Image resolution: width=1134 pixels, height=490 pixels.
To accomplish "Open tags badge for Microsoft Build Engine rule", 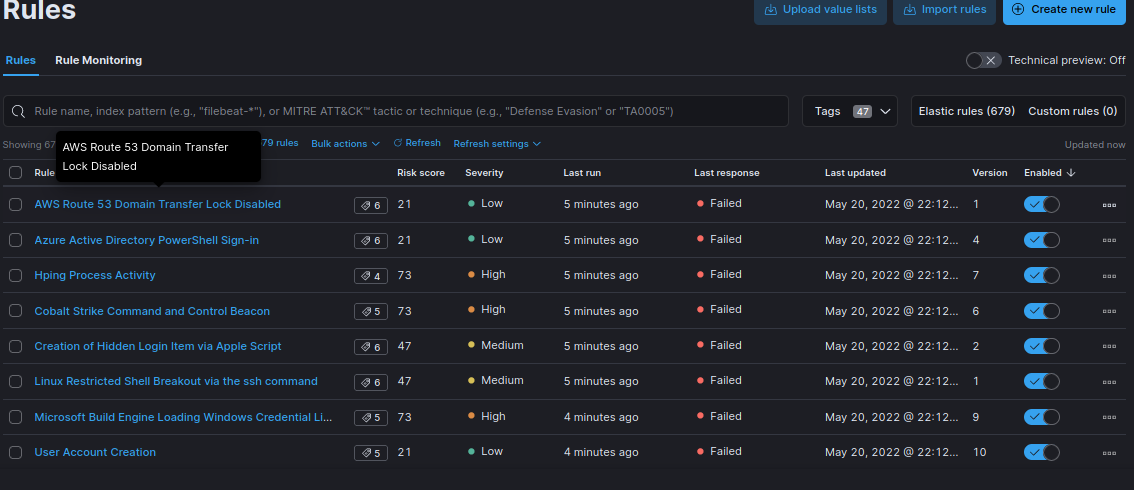I will coord(371,418).
